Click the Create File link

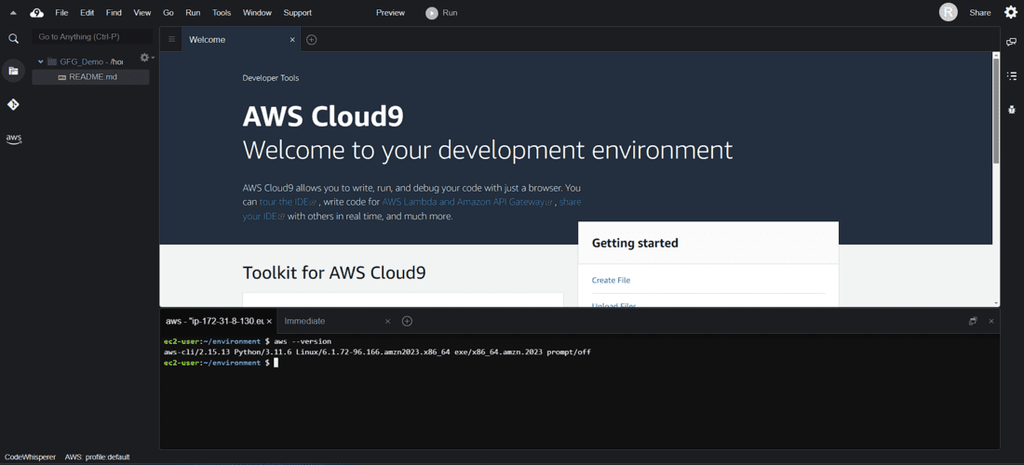[611, 280]
